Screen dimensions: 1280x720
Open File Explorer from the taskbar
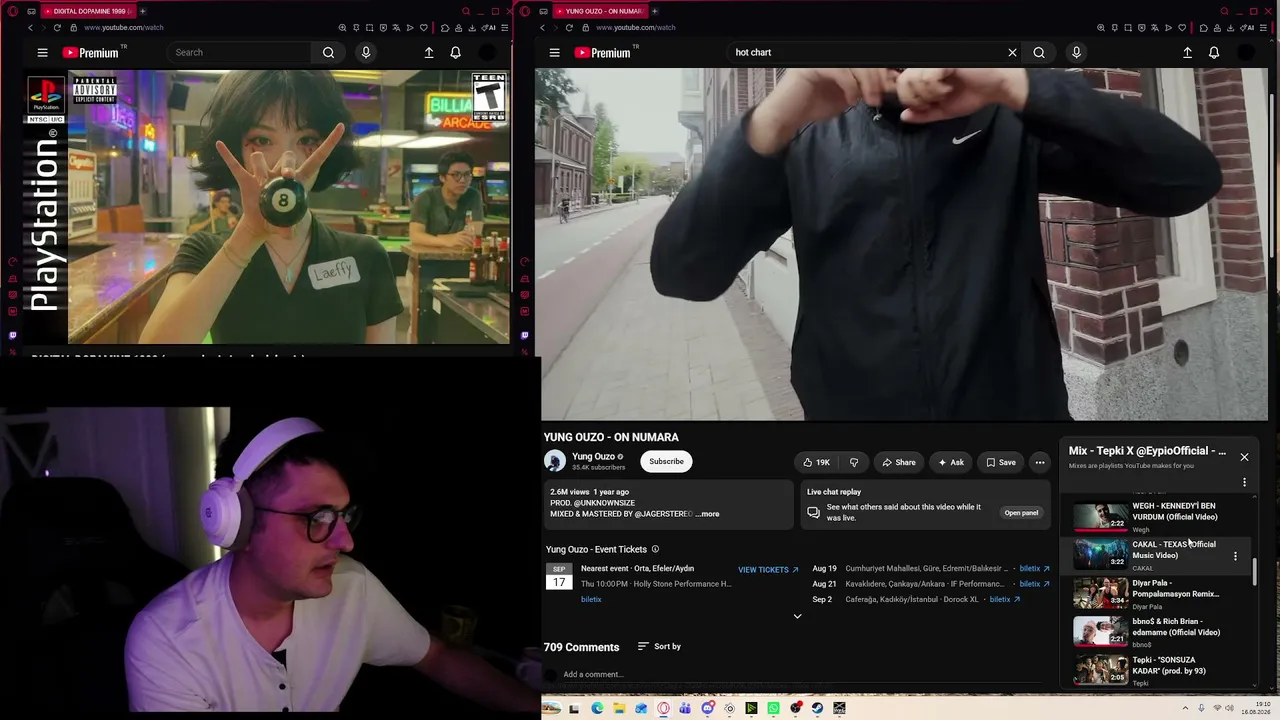(x=619, y=708)
